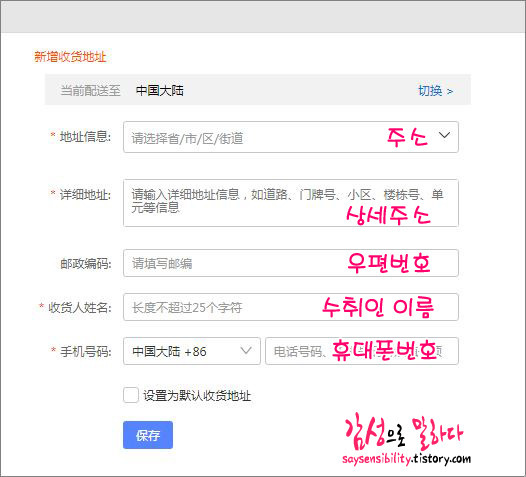Click the 邮政编码 field label
This screenshot has width=526, height=477.
point(86,264)
